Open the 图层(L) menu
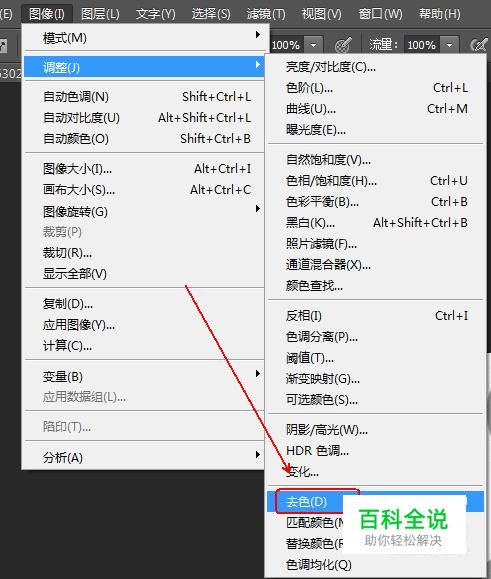Viewport: 491px width, 579px height. pos(100,14)
